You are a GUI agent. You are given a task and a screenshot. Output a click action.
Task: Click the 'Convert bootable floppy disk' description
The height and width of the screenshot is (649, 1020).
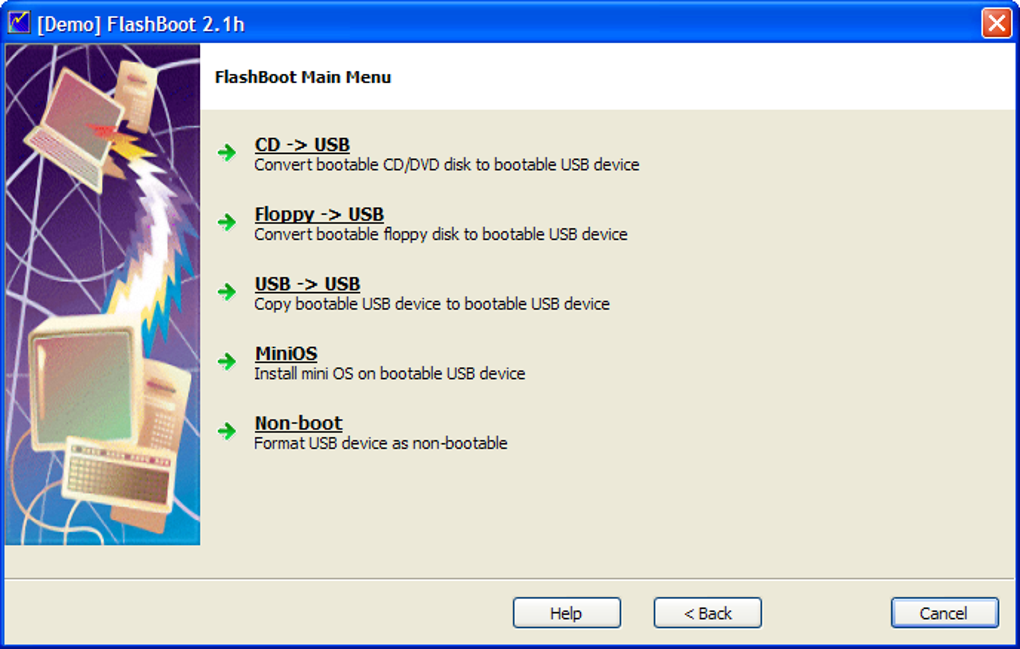click(x=441, y=235)
